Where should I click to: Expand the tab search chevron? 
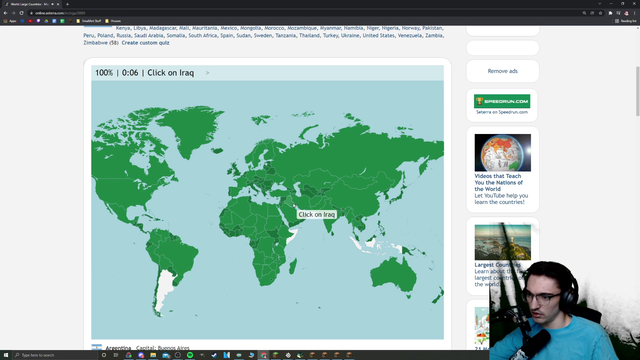[x=600, y=4]
